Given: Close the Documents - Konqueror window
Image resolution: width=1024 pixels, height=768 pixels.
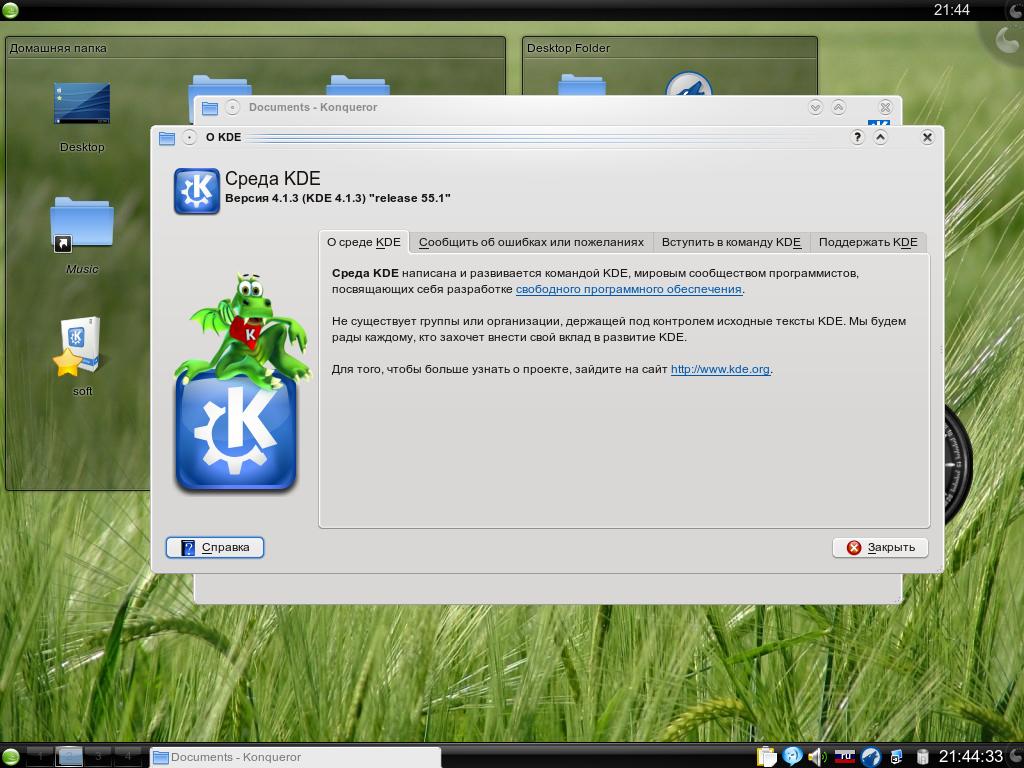Looking at the screenshot, I should pyautogui.click(x=885, y=107).
